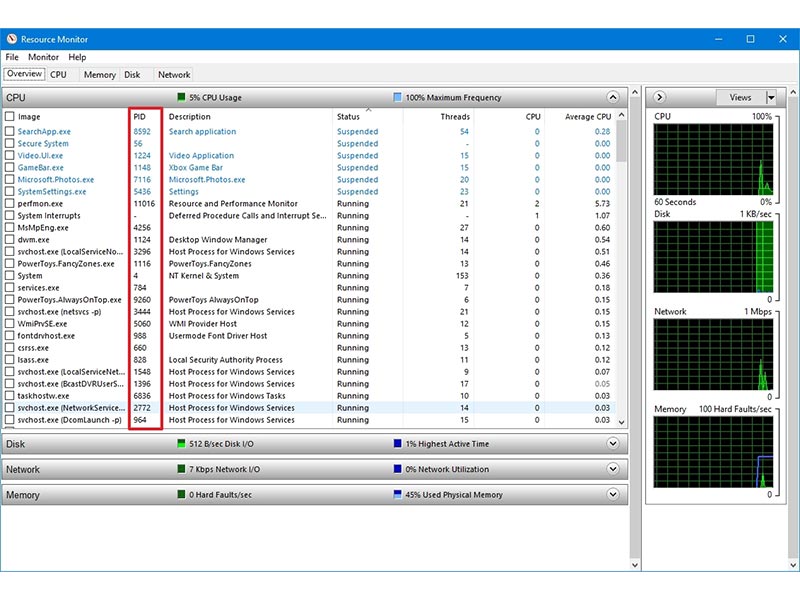Click the green Disk I/O indicator square
Screen dimensions: 800x600
pyautogui.click(x=181, y=443)
